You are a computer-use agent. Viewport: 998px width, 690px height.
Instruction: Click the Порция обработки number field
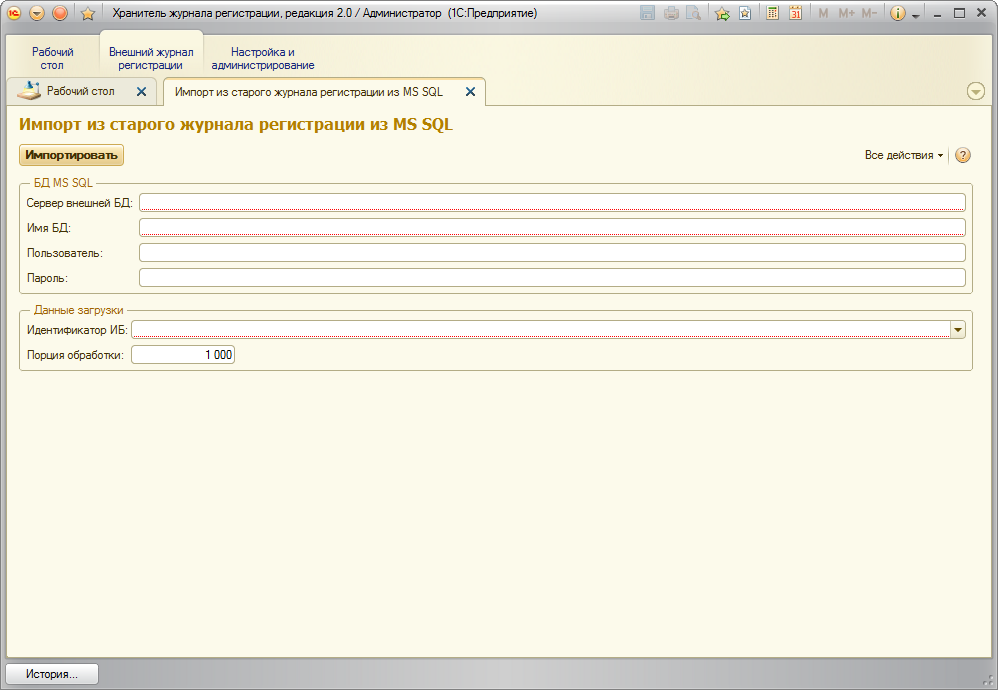(183, 355)
